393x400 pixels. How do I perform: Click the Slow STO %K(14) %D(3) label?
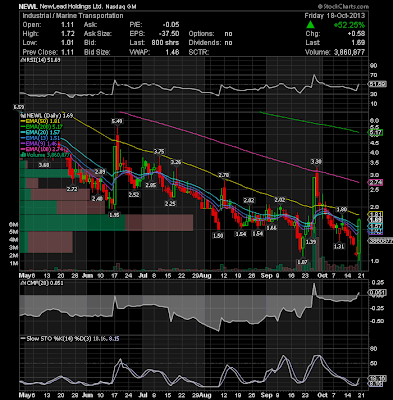click(69, 338)
